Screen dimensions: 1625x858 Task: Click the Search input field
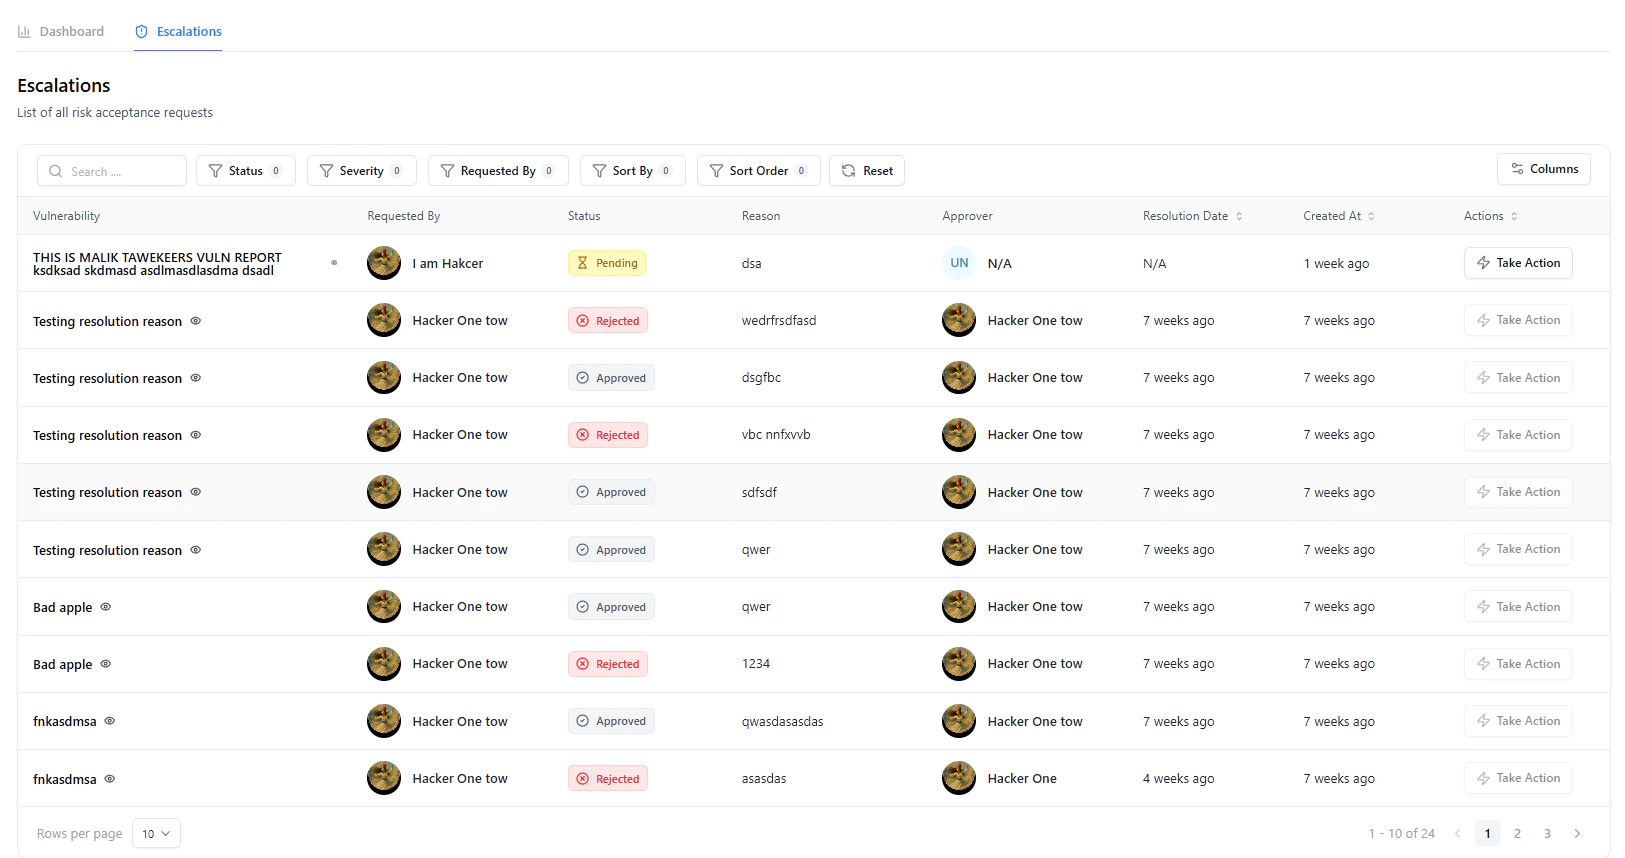[x=112, y=171]
